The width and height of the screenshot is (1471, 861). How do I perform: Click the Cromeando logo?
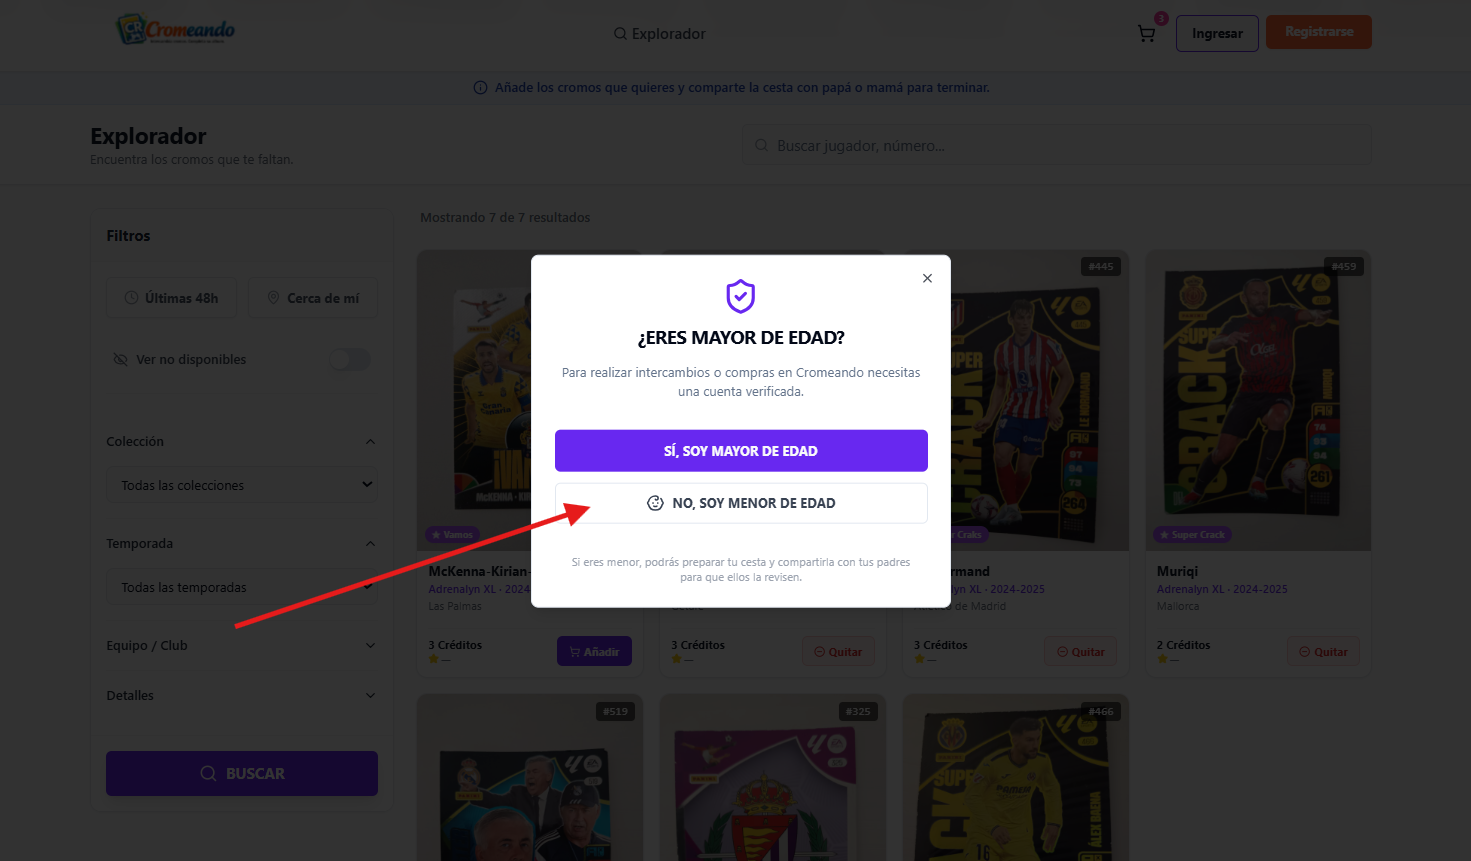click(x=176, y=30)
